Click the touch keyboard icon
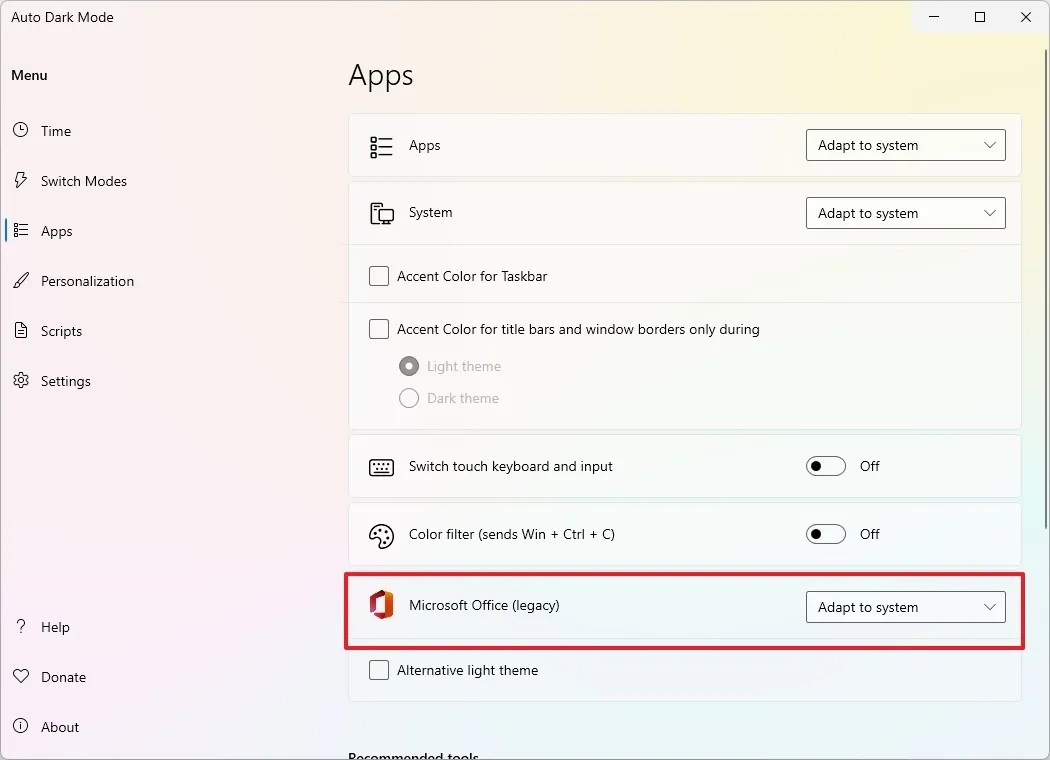Image resolution: width=1050 pixels, height=760 pixels. [x=381, y=466]
